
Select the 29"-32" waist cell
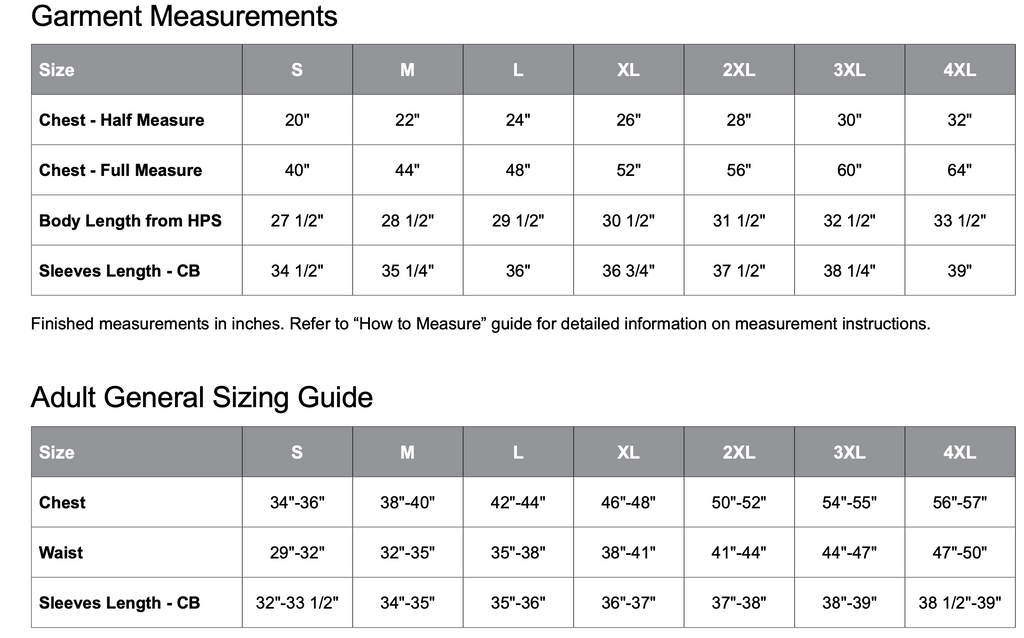297,553
